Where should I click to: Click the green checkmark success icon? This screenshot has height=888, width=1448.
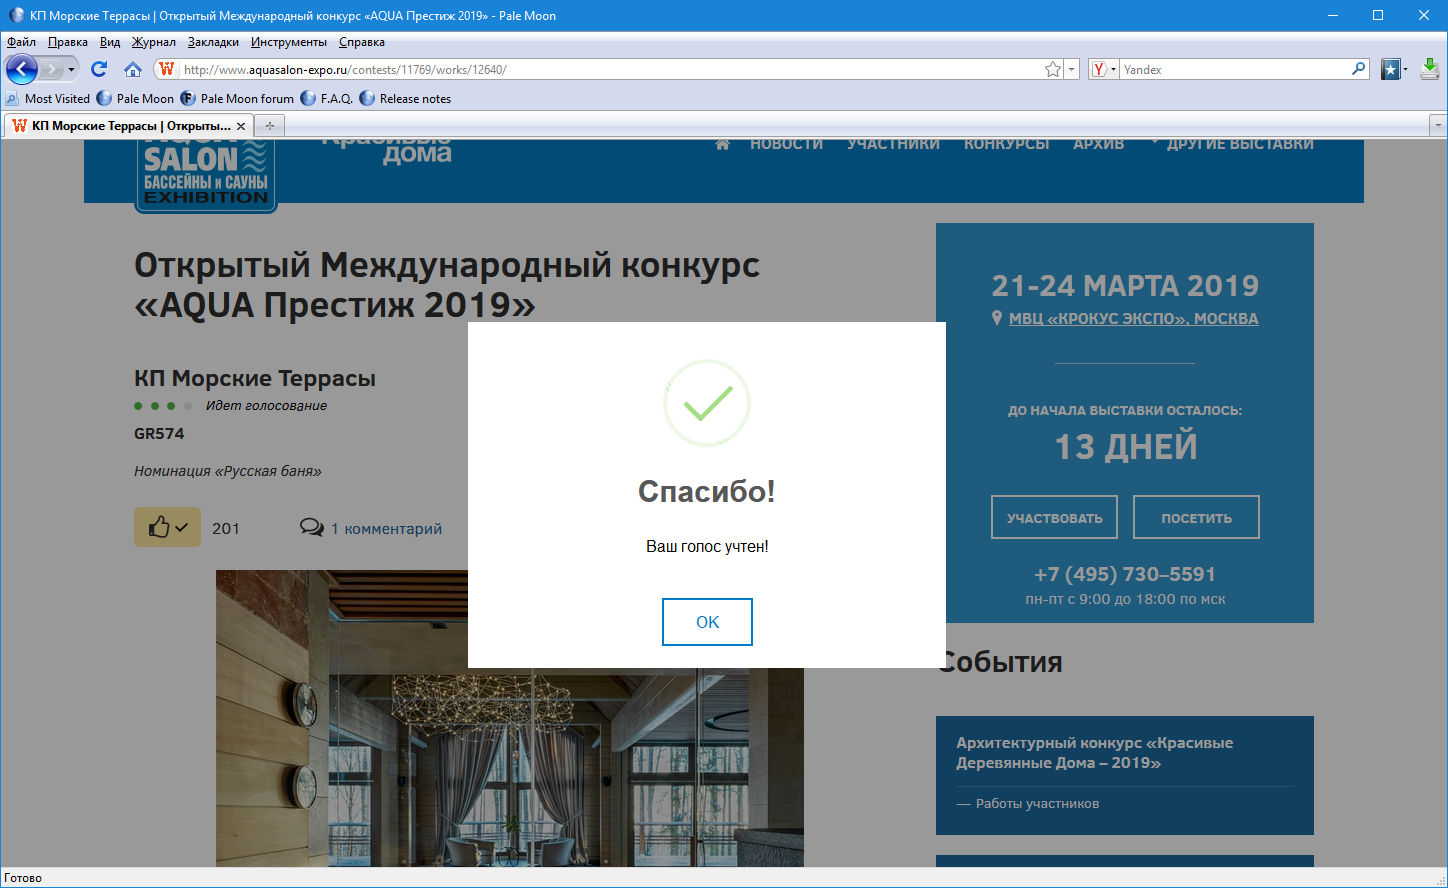[x=707, y=403]
